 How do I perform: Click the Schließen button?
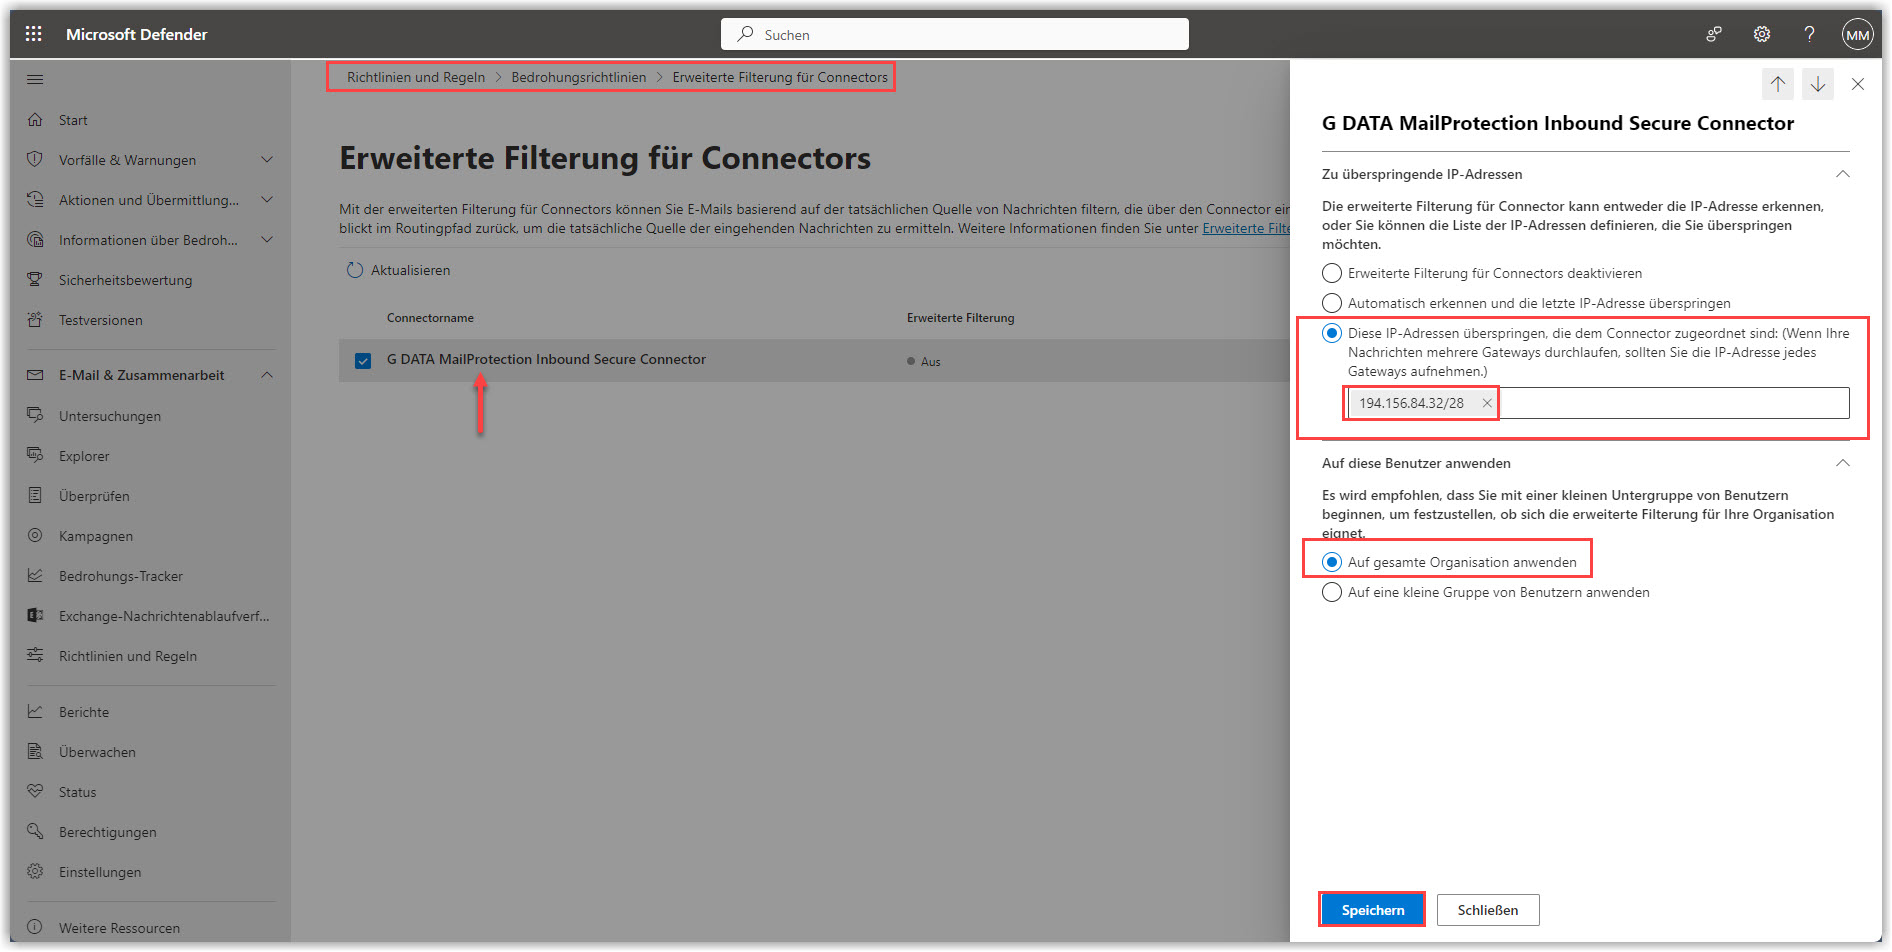click(x=1488, y=910)
